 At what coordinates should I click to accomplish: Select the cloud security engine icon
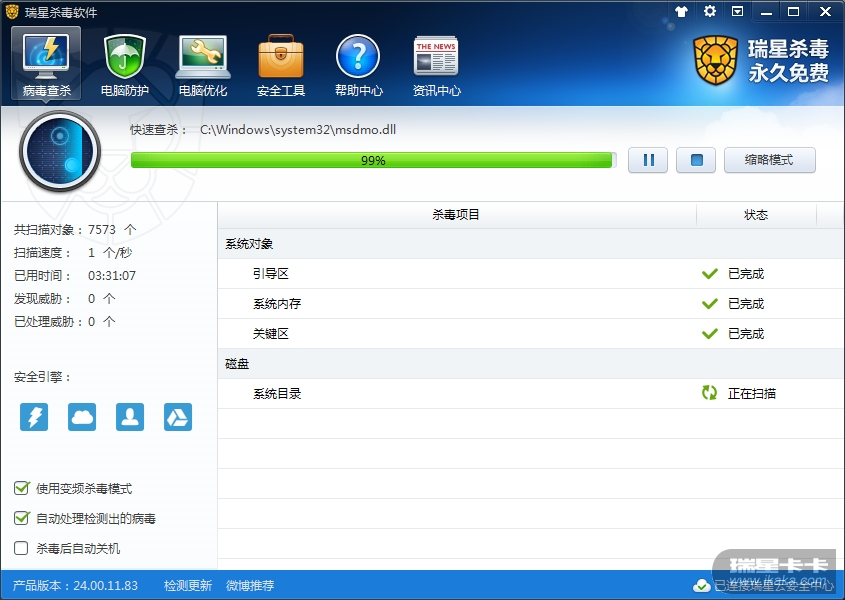[82, 417]
